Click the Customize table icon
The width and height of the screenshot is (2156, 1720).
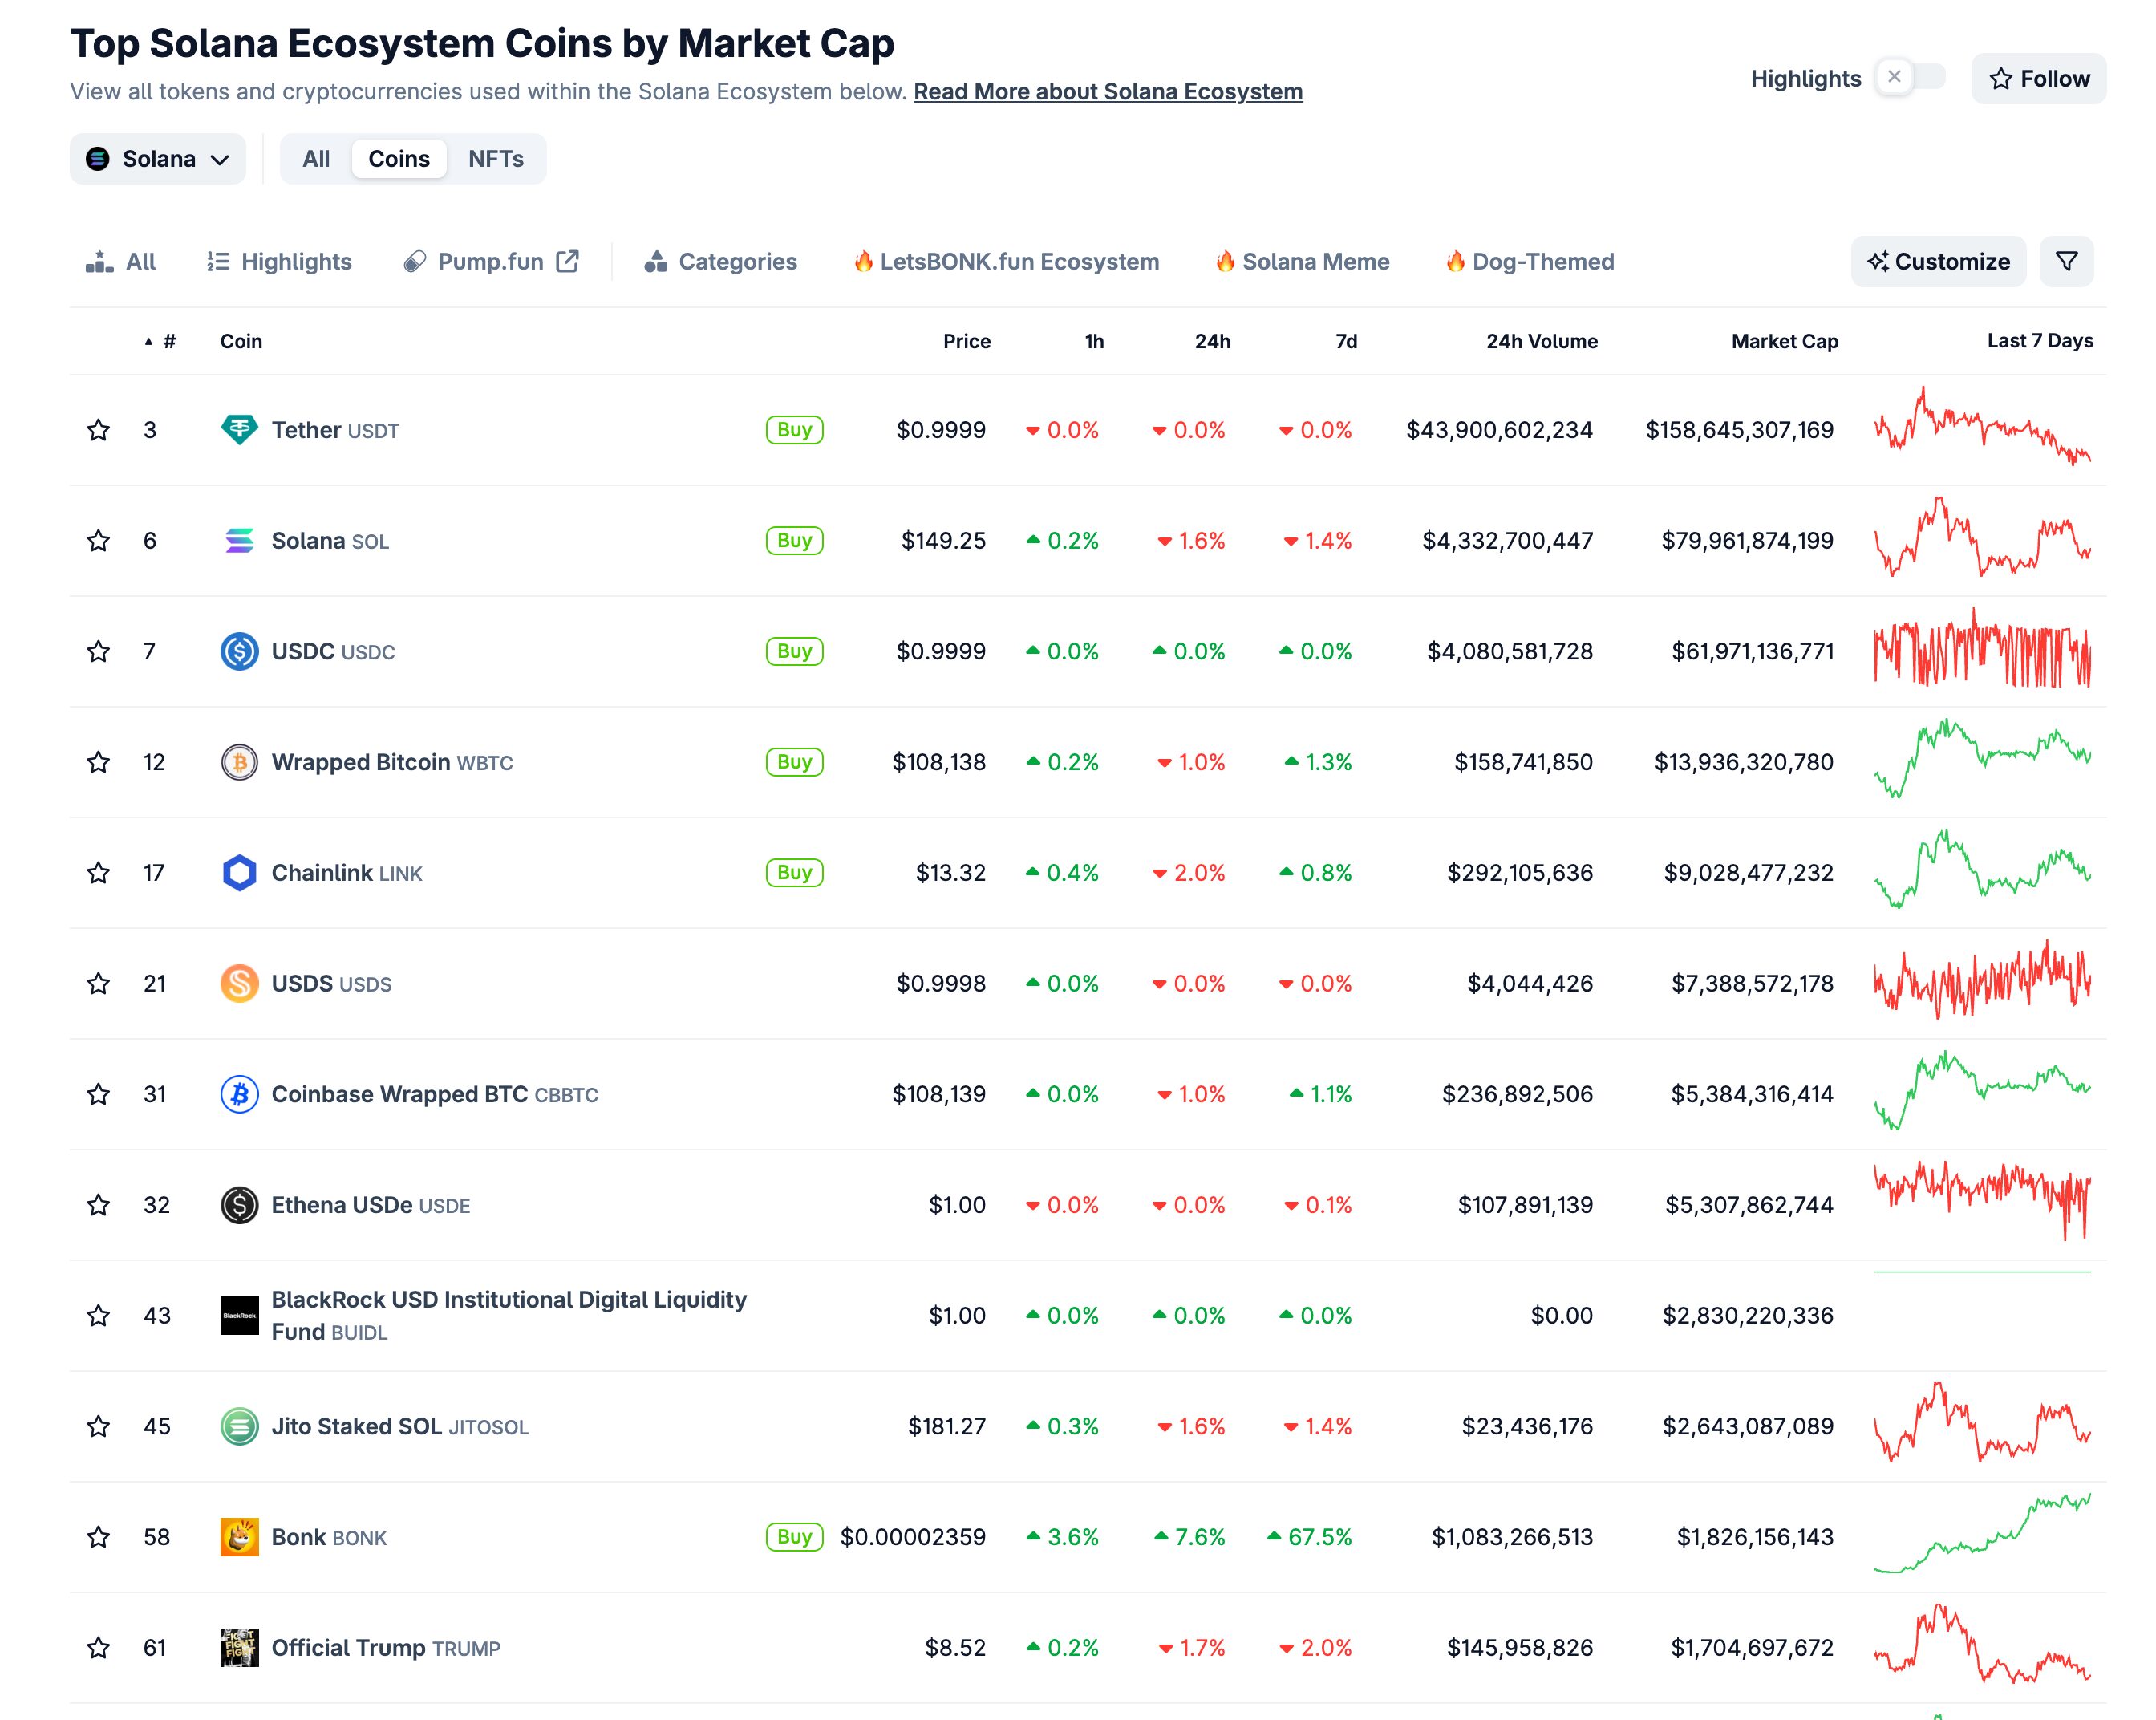point(1937,261)
